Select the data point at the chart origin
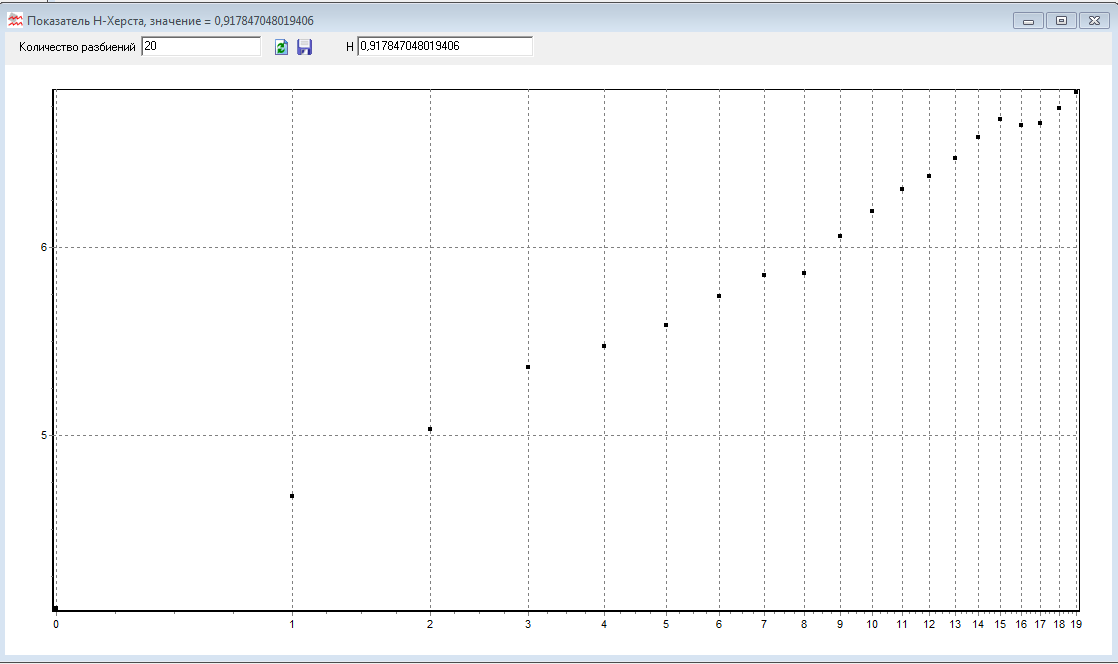The image size is (1118, 664). [56, 608]
